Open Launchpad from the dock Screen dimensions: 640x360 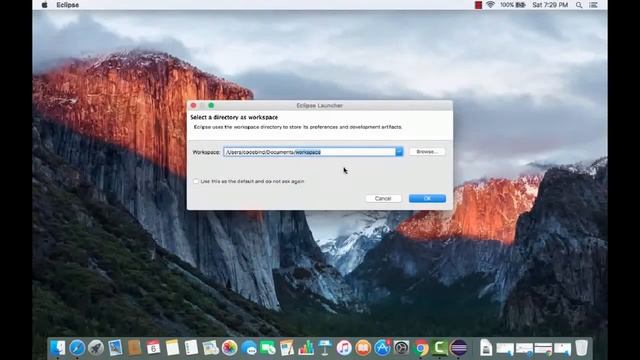[96, 348]
